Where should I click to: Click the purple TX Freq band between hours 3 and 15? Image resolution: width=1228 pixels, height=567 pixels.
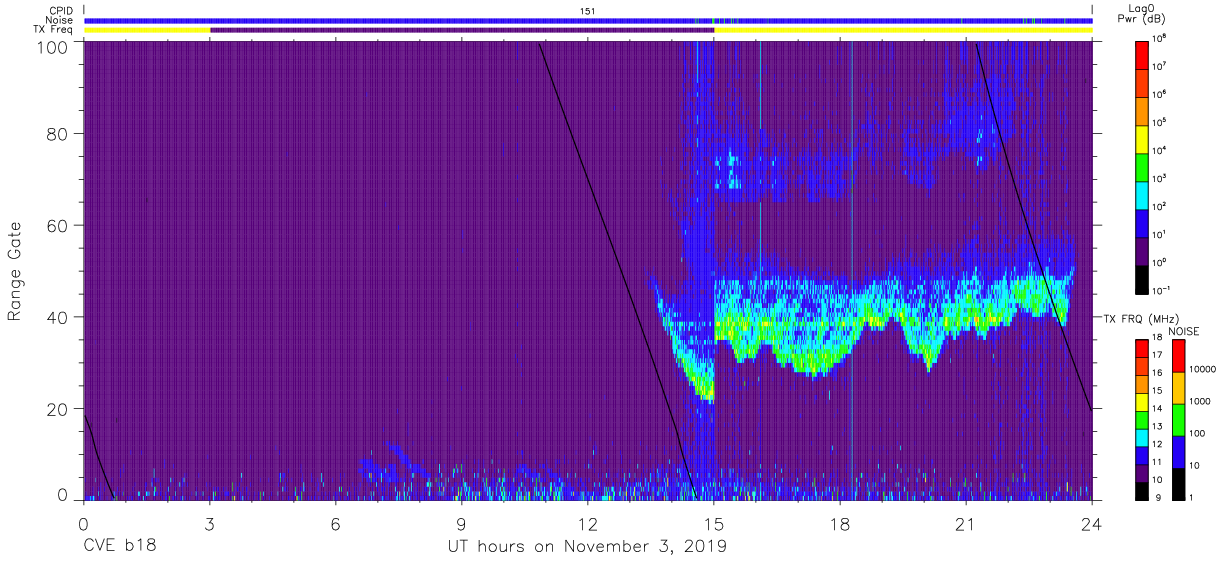(x=462, y=30)
